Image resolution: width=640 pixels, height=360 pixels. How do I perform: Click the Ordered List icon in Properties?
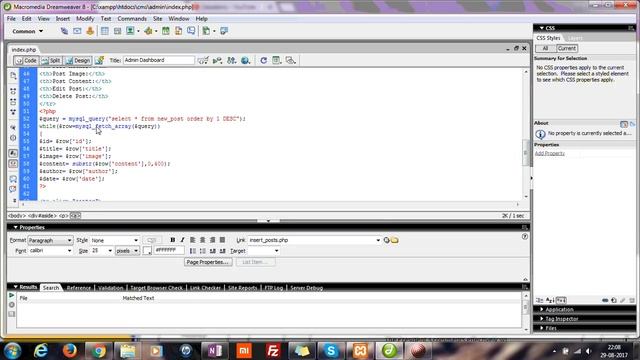[x=202, y=251]
